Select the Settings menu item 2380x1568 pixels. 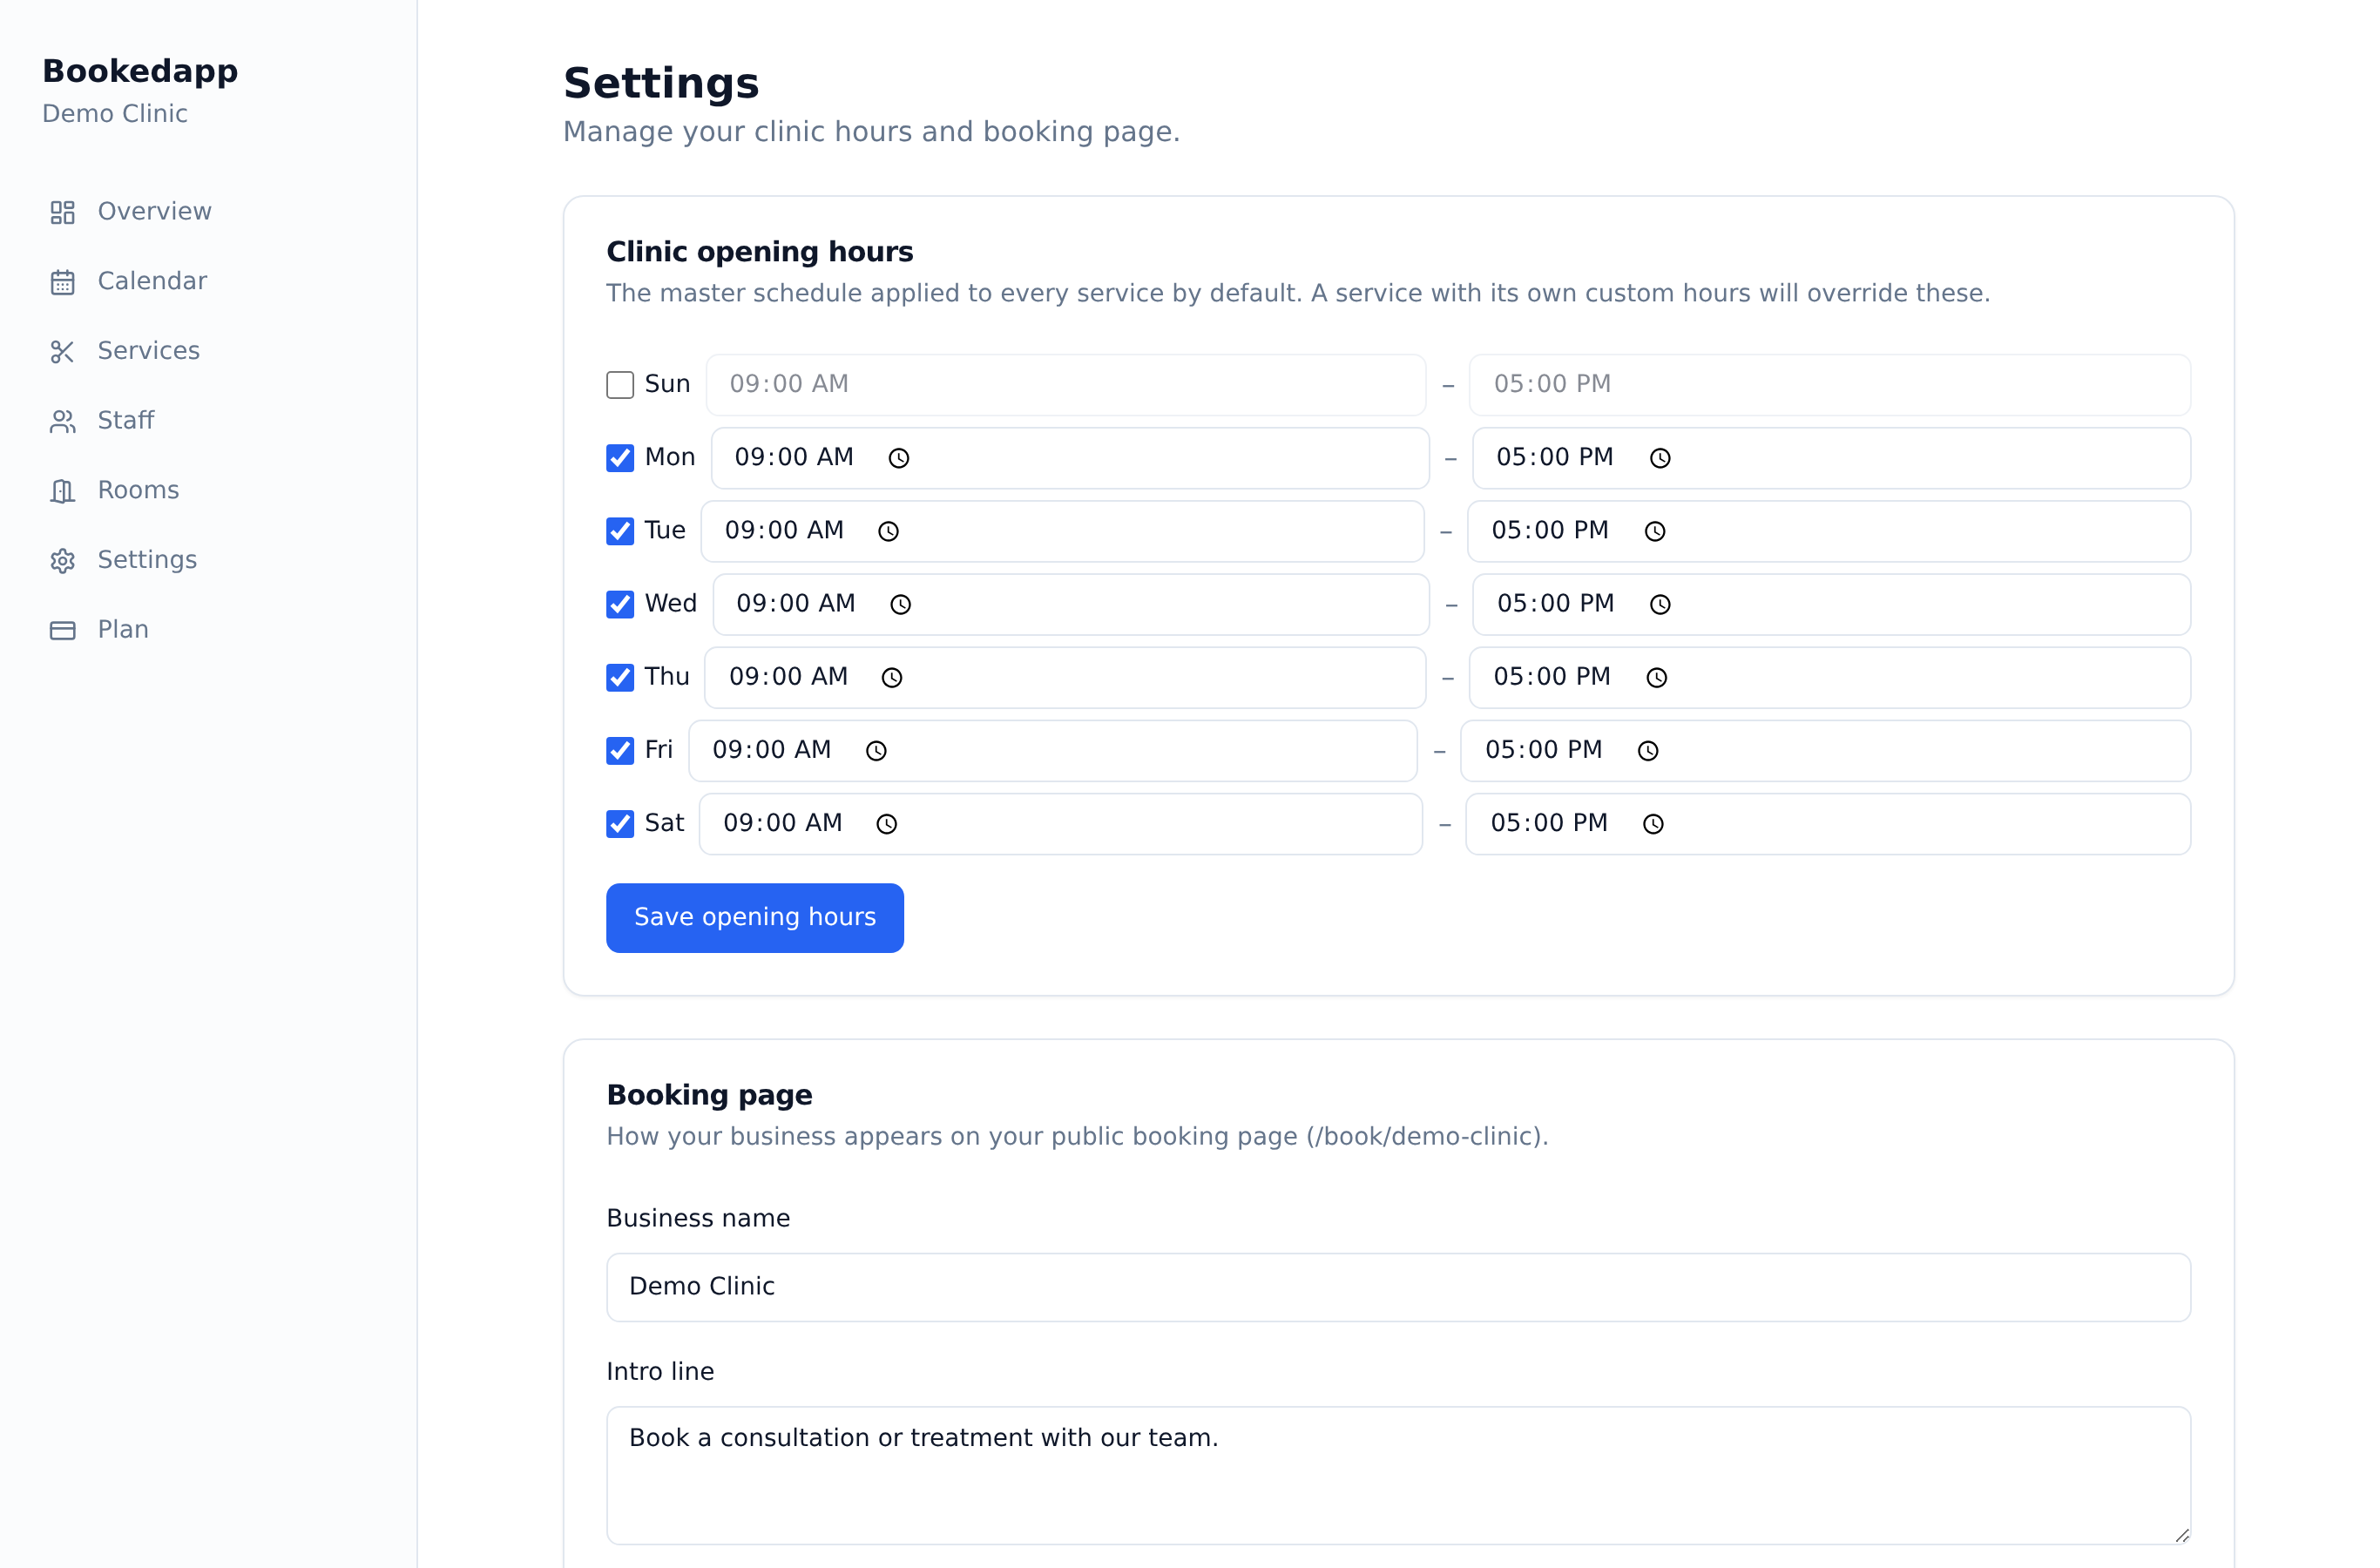pos(208,560)
